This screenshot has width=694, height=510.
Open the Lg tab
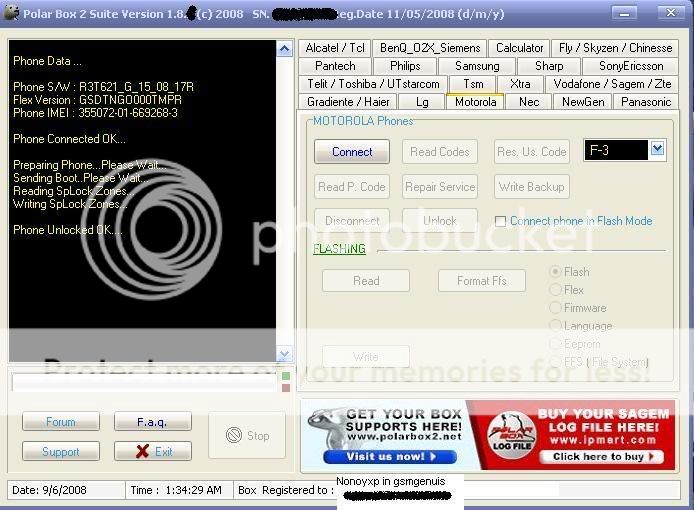tap(422, 102)
